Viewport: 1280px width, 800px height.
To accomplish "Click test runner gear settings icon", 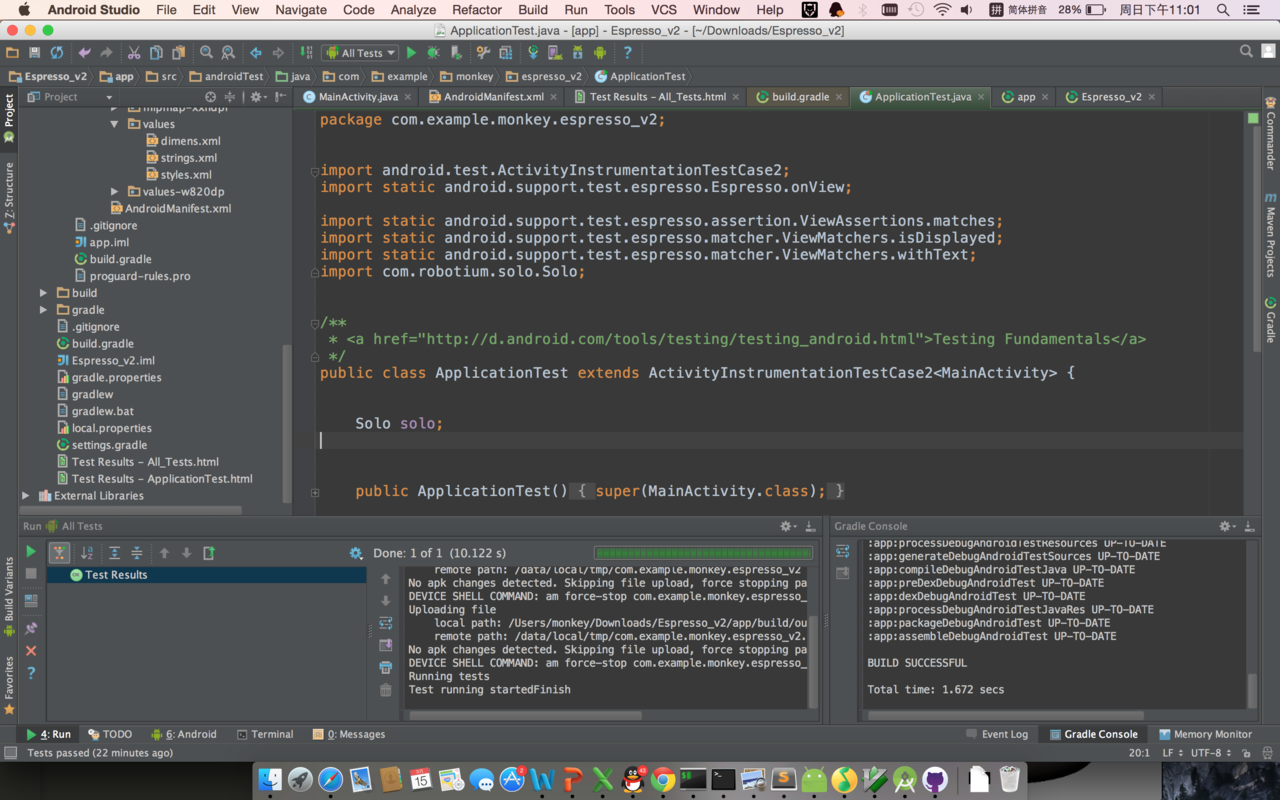I will point(356,553).
